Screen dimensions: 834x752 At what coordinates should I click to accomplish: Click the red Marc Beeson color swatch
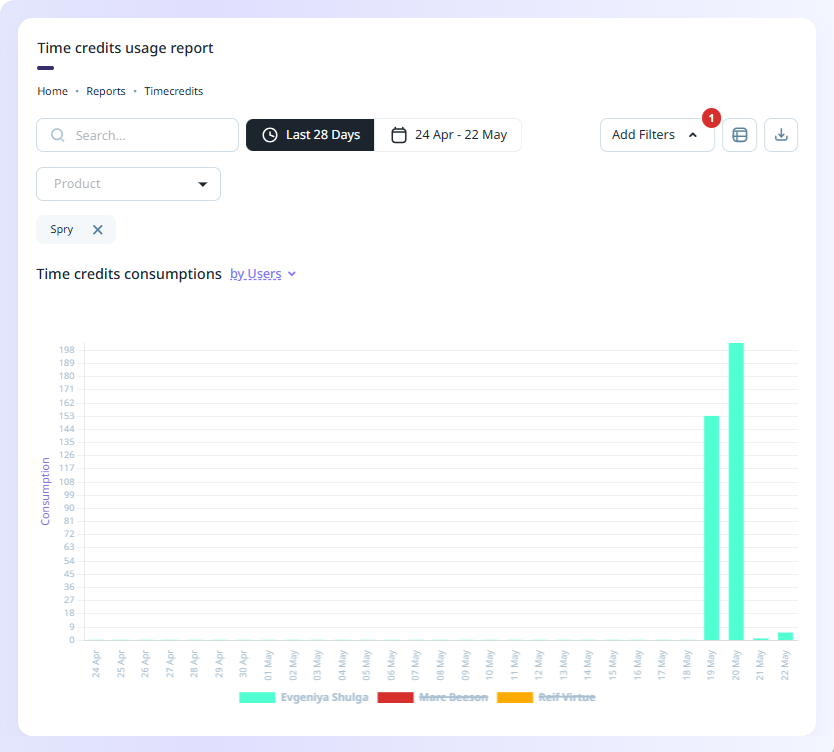click(395, 697)
